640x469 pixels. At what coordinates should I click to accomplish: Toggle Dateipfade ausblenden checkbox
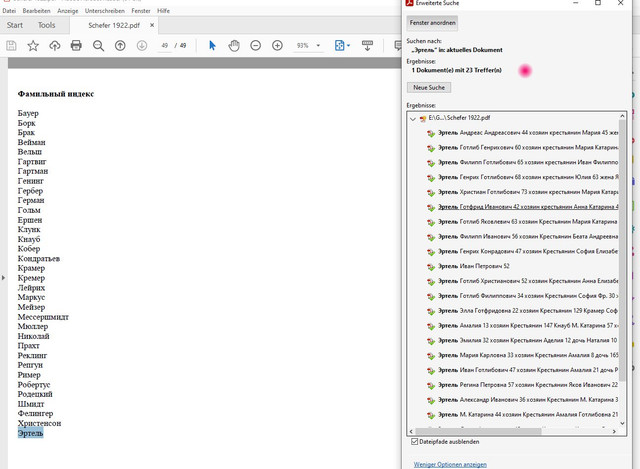[415, 442]
